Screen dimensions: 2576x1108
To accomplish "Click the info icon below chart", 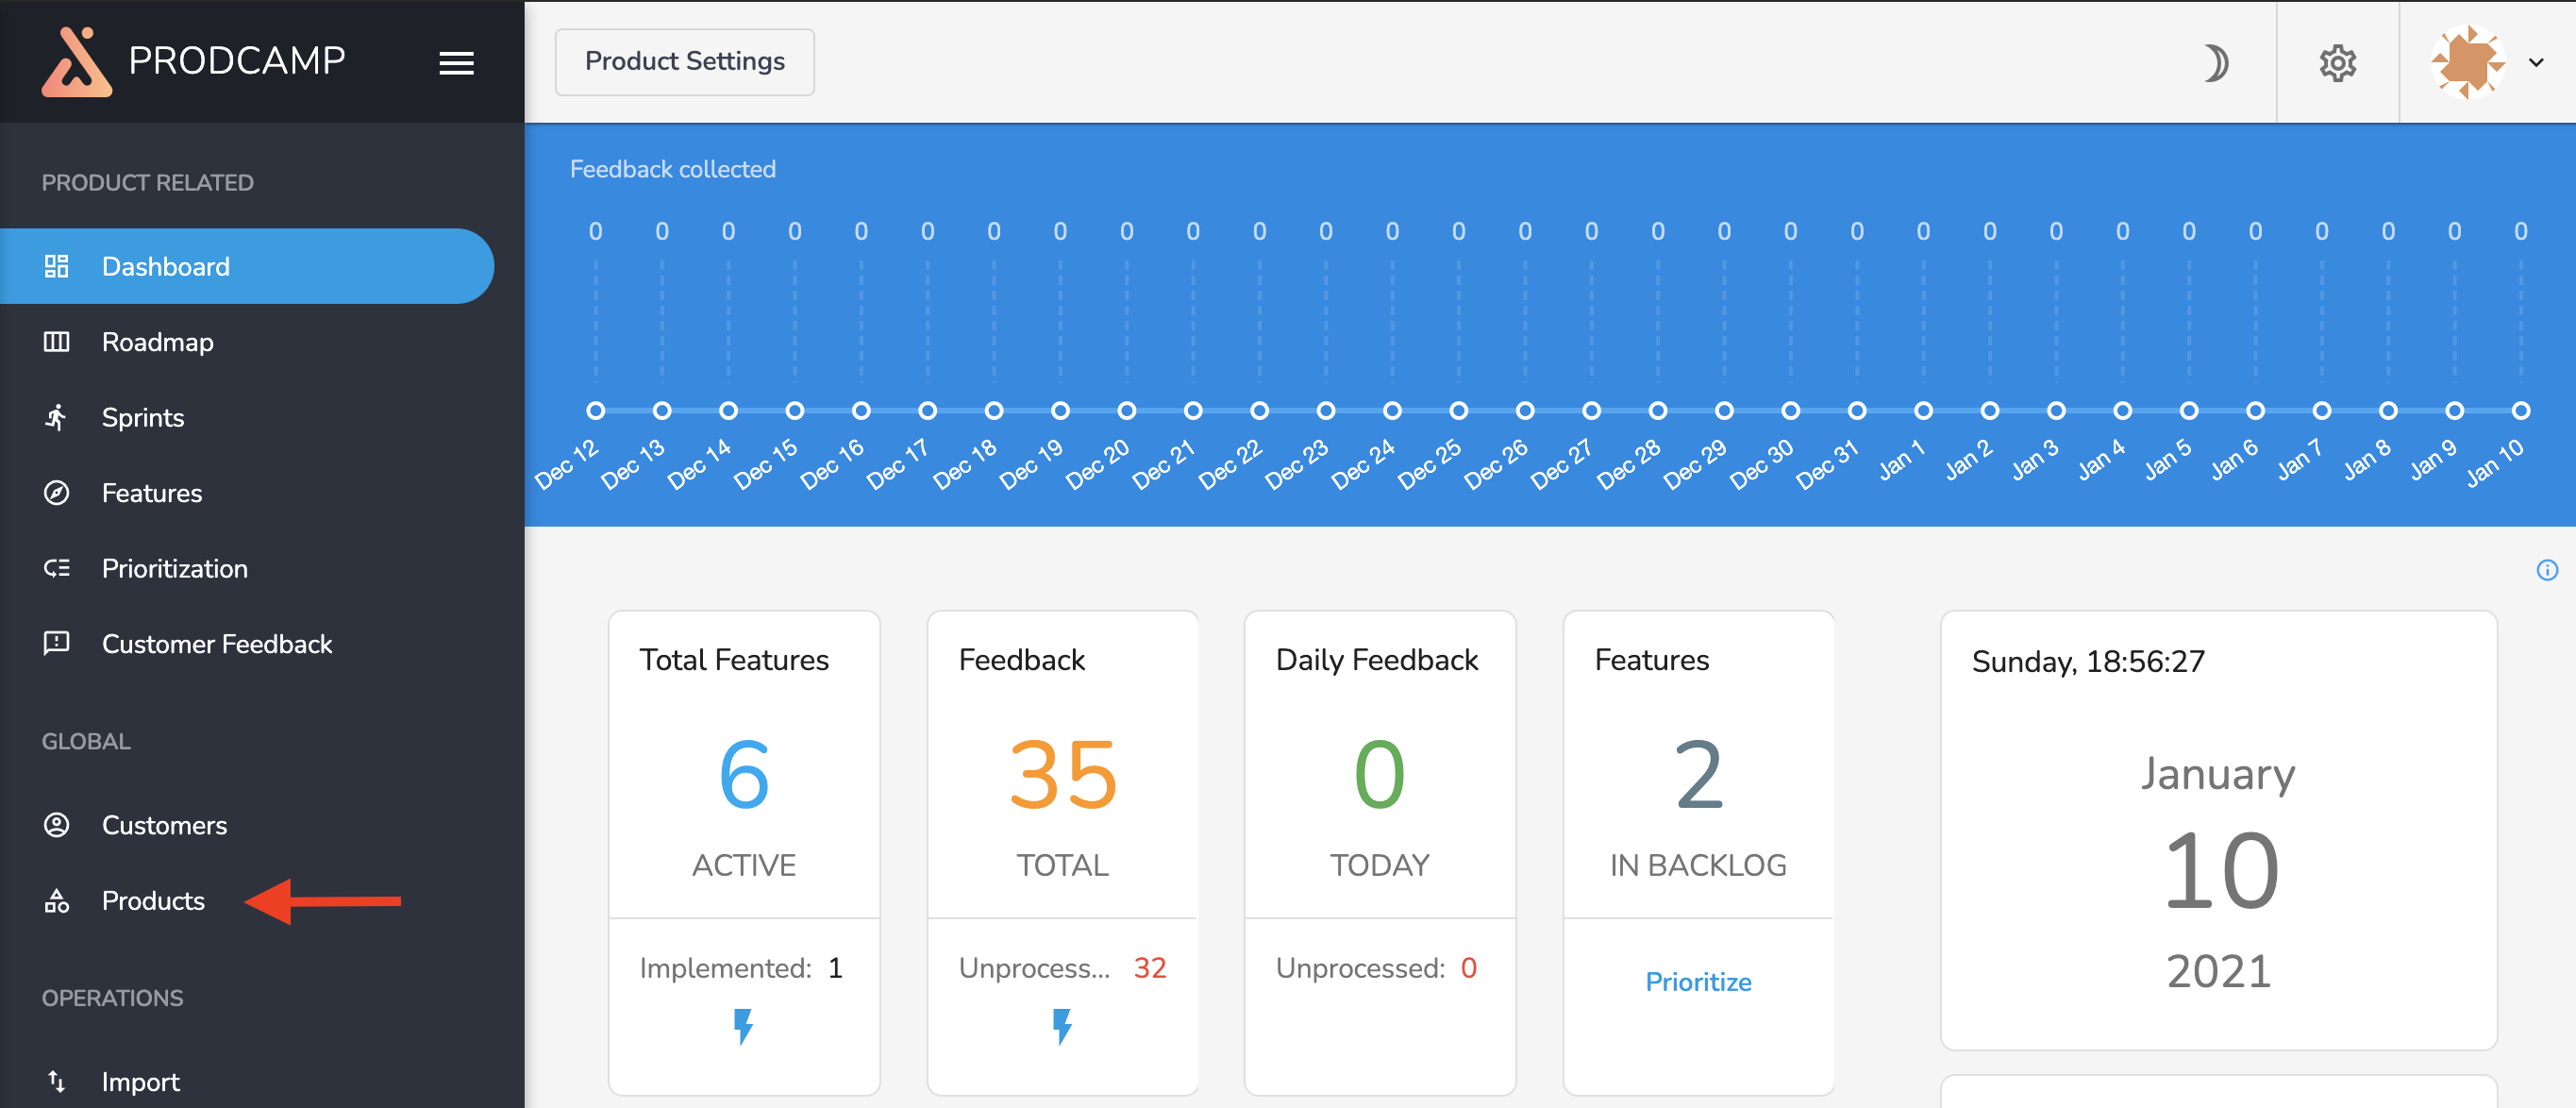I will (x=2547, y=570).
